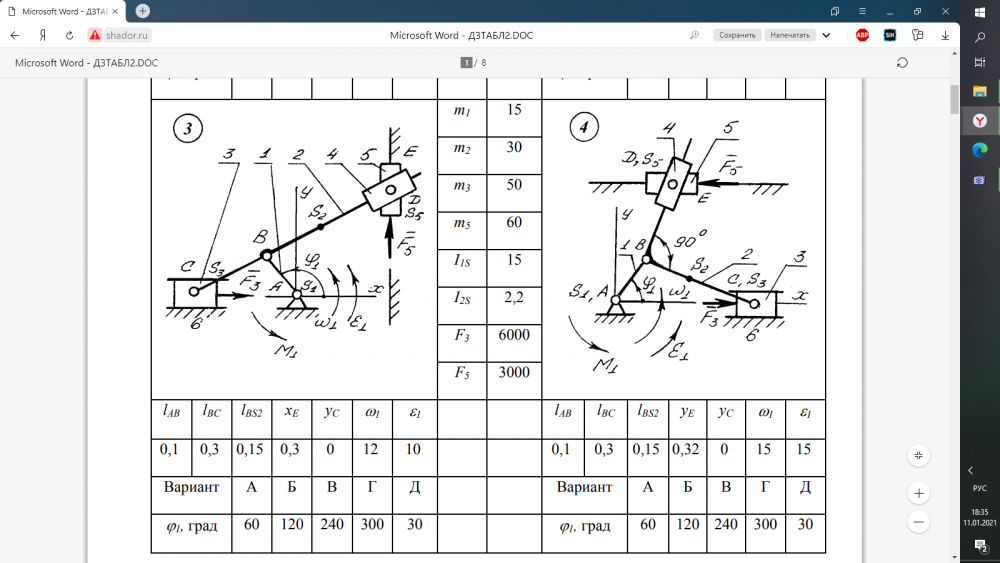This screenshot has width=1000, height=563.
Task: Open the purple app taskbar icon
Action: (980, 180)
